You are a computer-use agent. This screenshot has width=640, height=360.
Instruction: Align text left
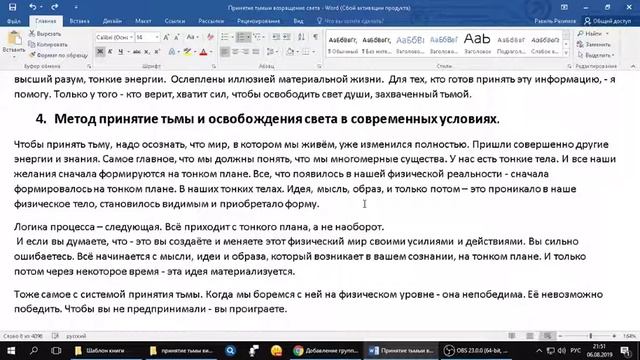coord(225,52)
